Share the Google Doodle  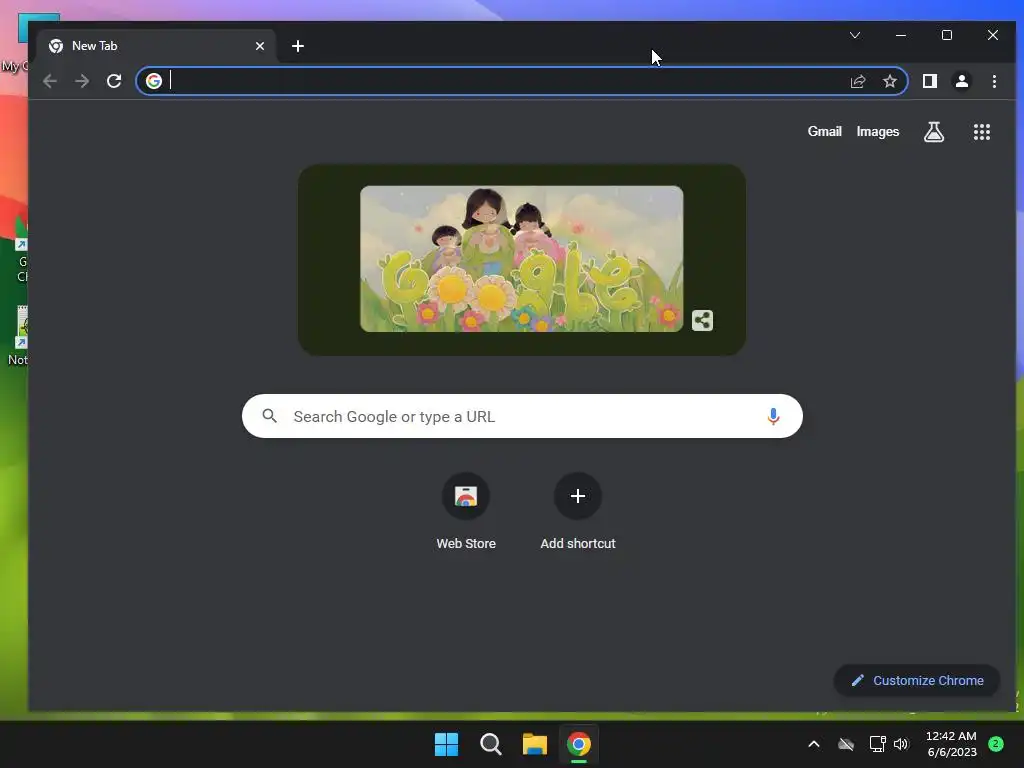(702, 320)
